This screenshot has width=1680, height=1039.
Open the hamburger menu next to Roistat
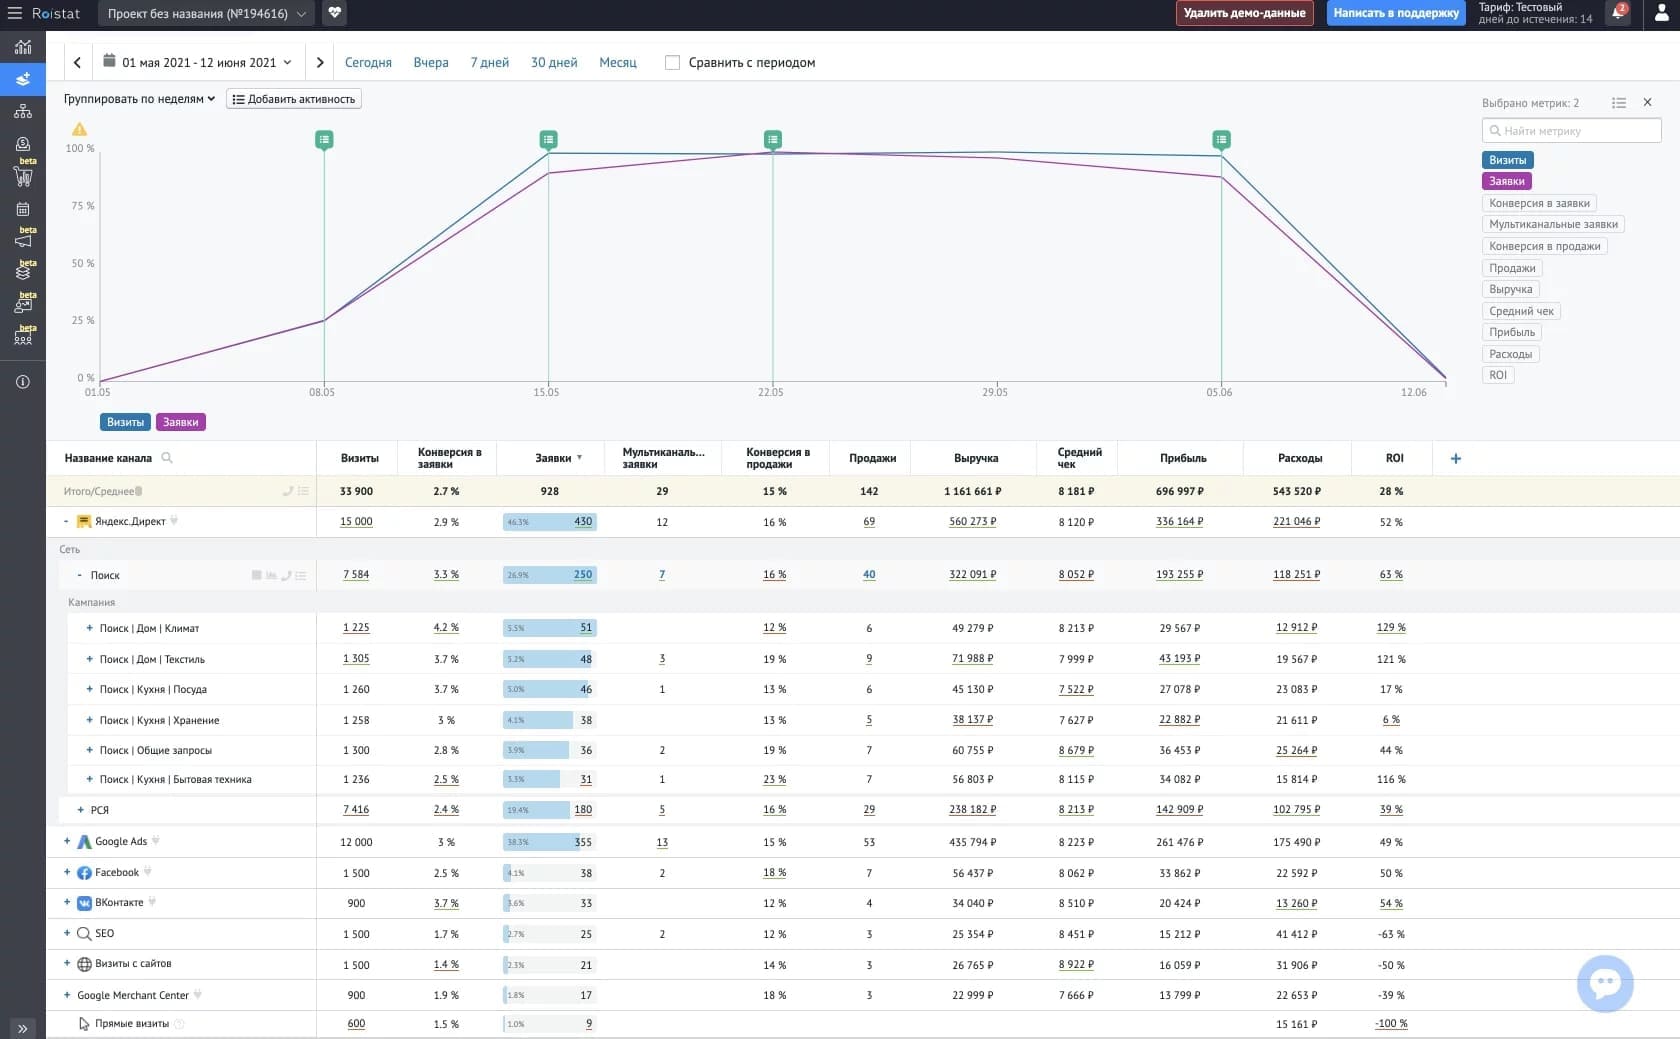coord(15,14)
